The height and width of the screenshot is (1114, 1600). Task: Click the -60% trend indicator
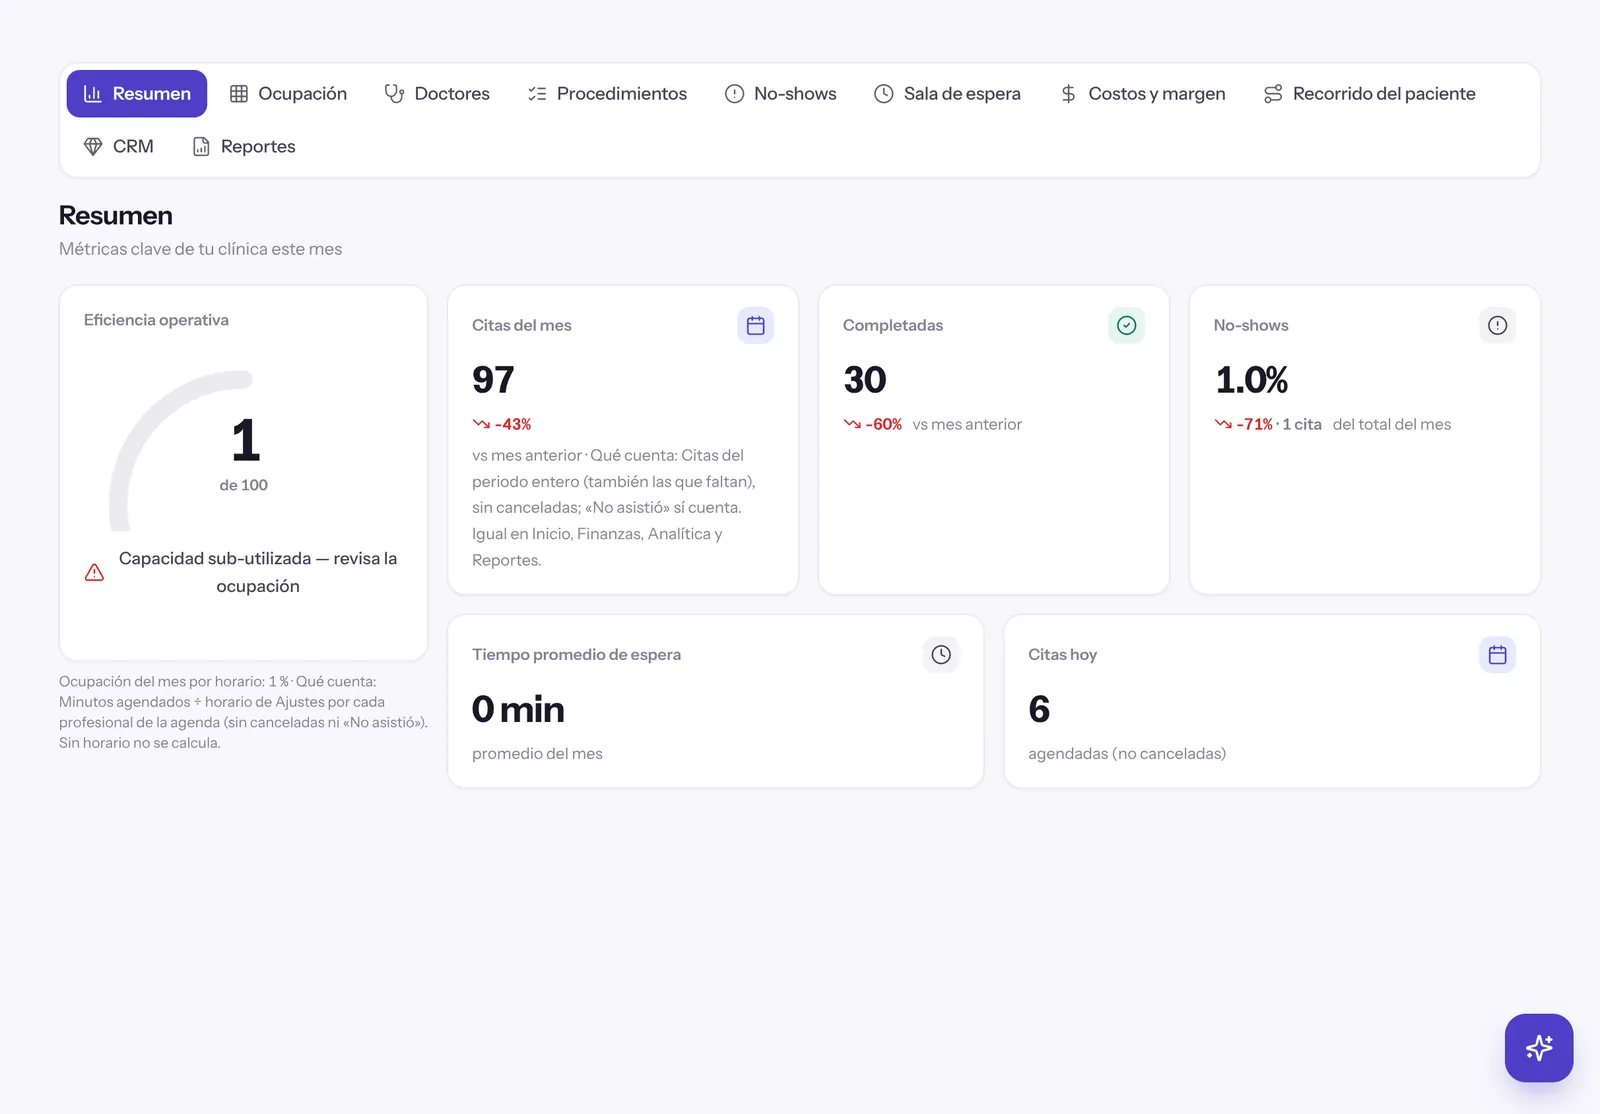[873, 424]
